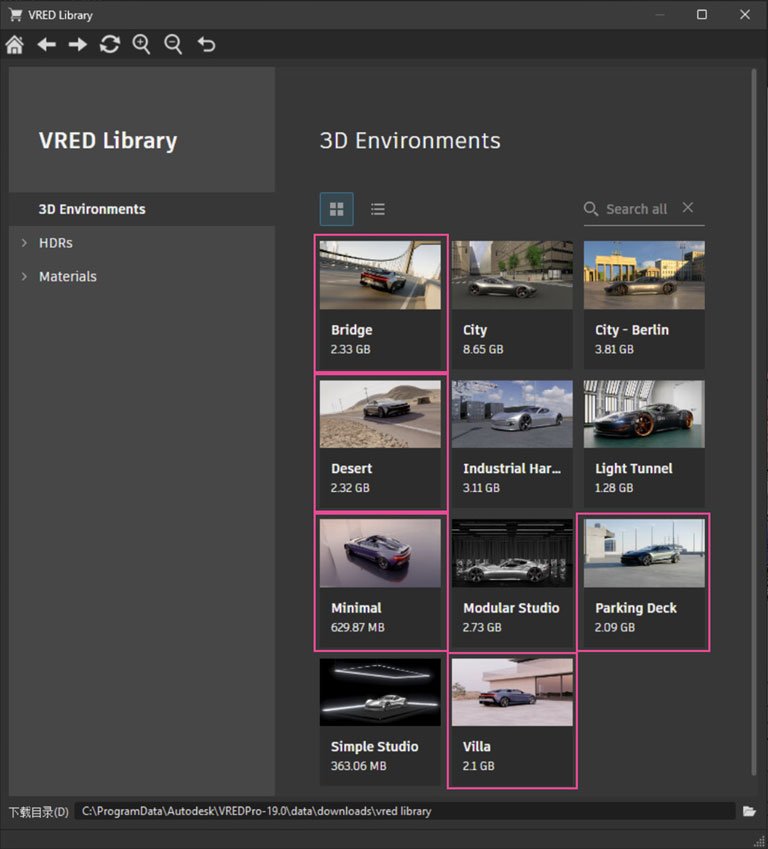Click the search magnifier icon
Image resolution: width=768 pixels, height=849 pixels.
tap(591, 209)
